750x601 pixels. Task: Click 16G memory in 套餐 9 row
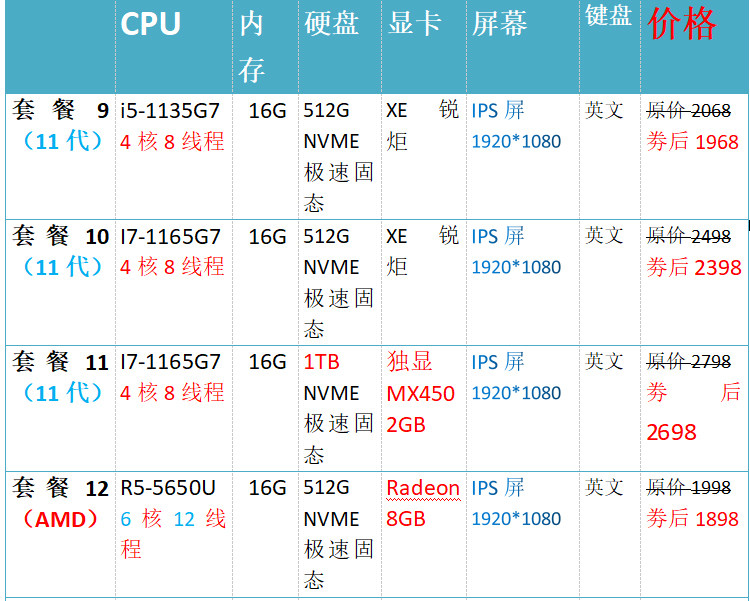[267, 111]
